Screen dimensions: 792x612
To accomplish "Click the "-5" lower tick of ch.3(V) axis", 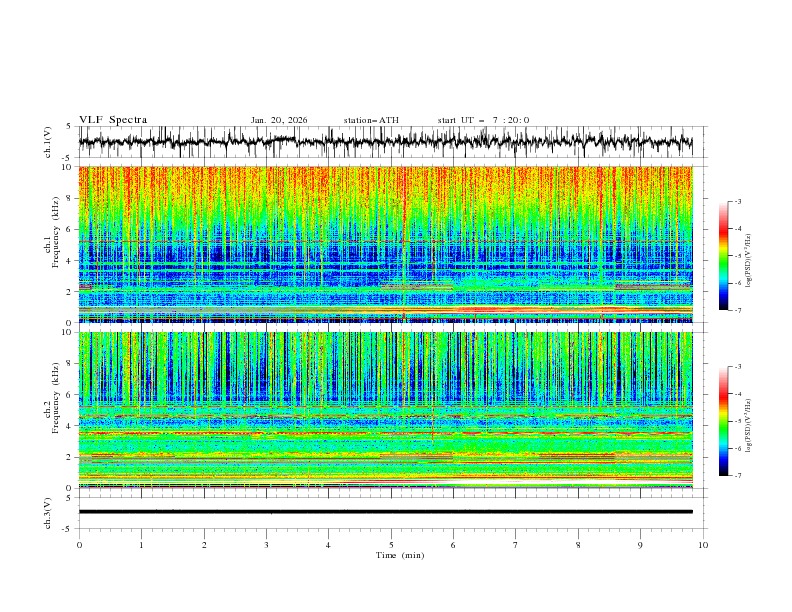I will pos(68,529).
